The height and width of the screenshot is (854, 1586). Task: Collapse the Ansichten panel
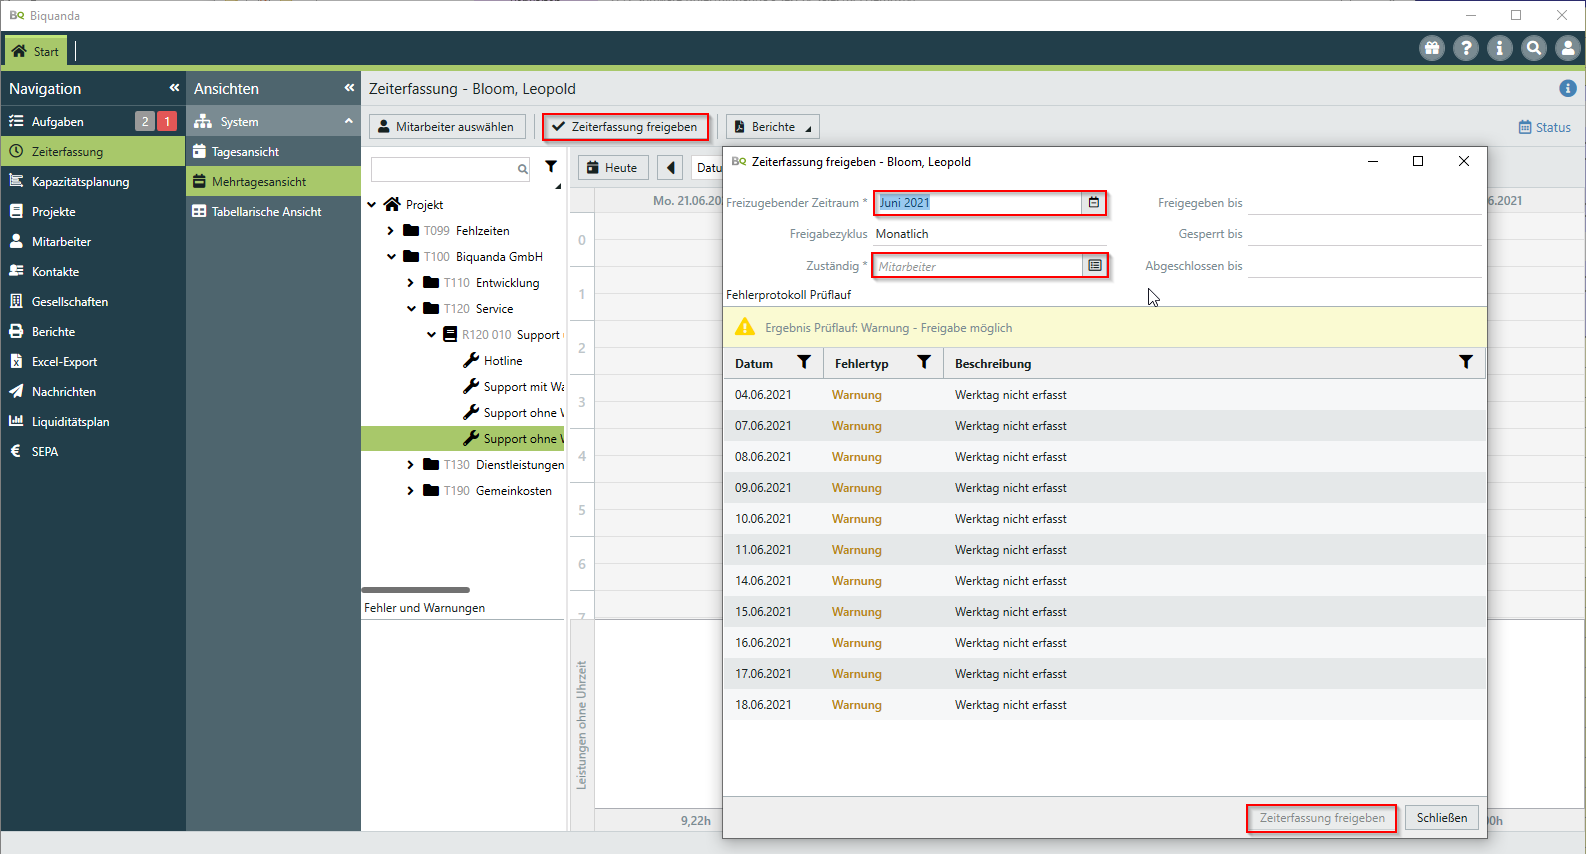click(x=349, y=88)
